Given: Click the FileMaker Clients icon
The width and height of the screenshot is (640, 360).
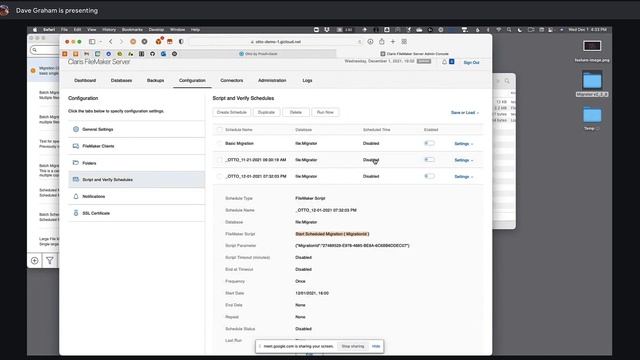Looking at the screenshot, I should (x=76, y=146).
